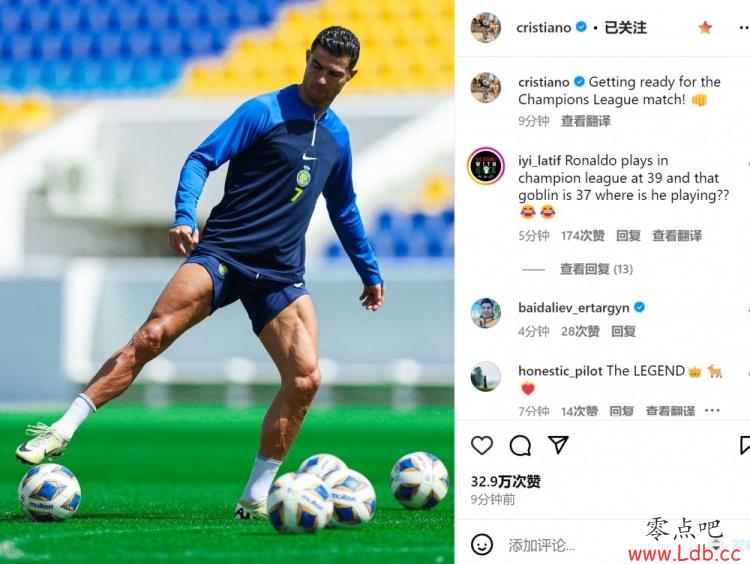The image size is (750, 564).
Task: Save the post with the bookmark icon
Action: [744, 445]
